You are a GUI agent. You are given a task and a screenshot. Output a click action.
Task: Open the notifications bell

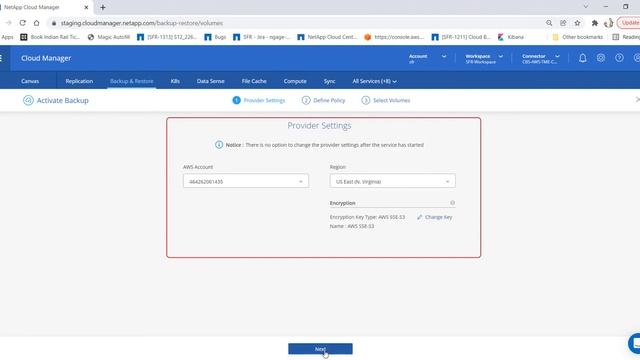coord(582,58)
